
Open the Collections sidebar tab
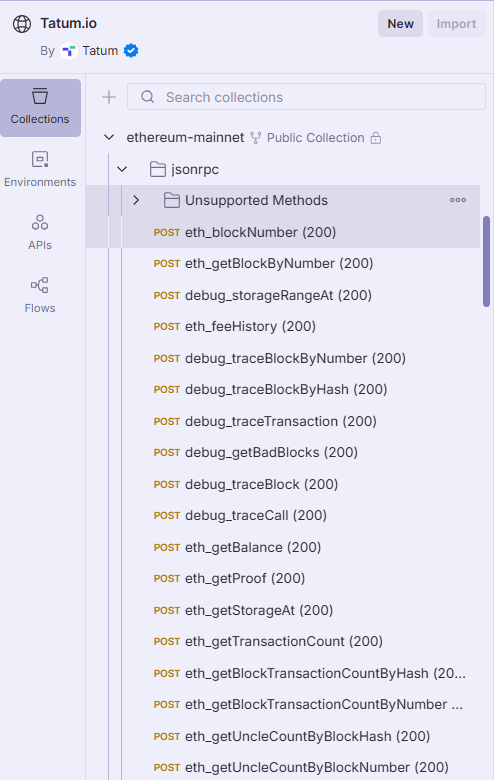pos(40,107)
